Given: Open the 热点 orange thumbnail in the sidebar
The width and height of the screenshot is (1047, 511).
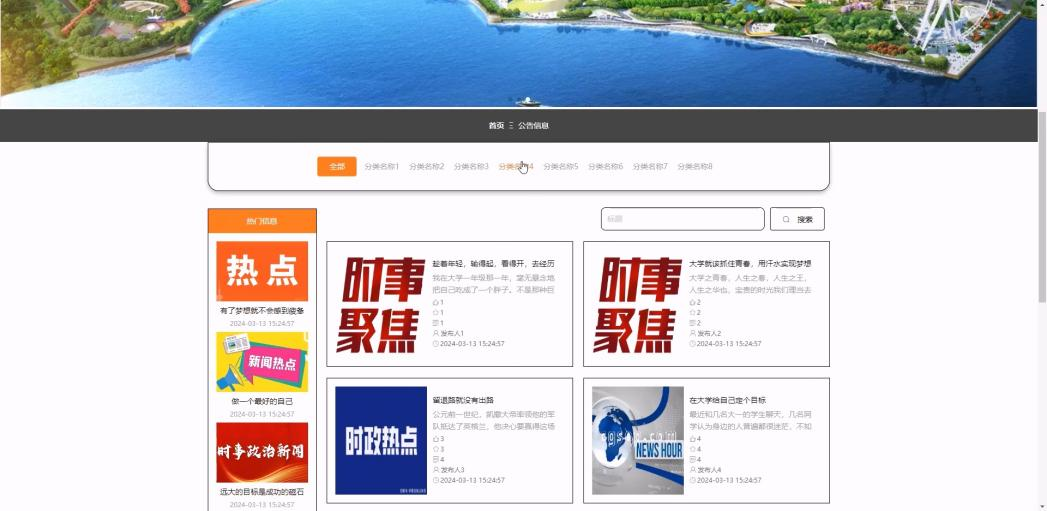Looking at the screenshot, I should pos(262,271).
